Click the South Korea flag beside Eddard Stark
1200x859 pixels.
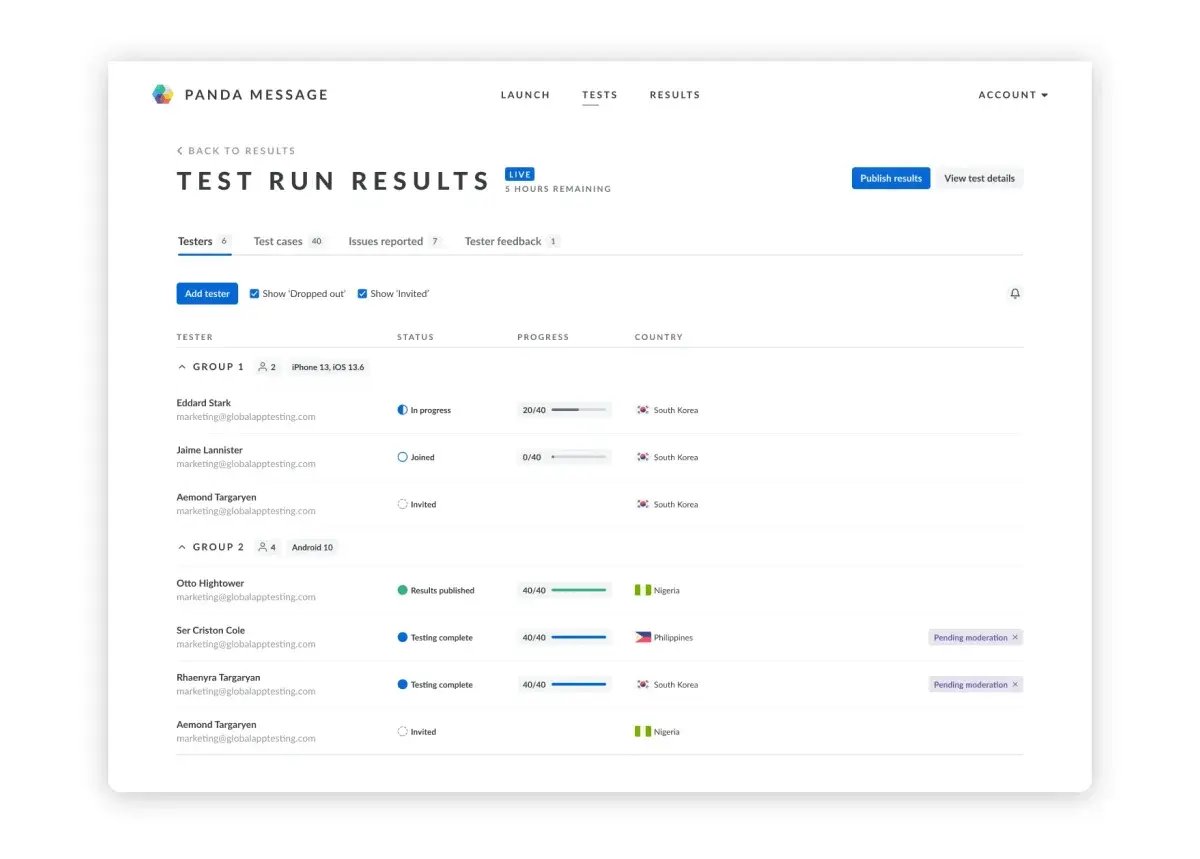(643, 409)
